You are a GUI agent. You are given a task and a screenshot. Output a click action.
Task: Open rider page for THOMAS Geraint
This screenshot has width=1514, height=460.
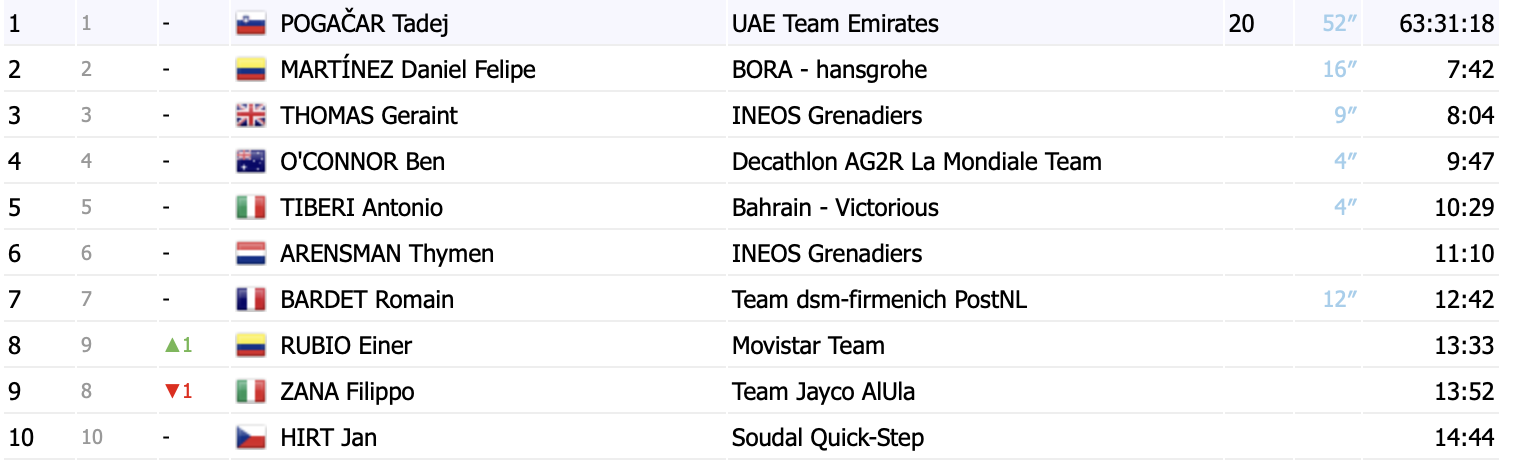[x=369, y=116]
